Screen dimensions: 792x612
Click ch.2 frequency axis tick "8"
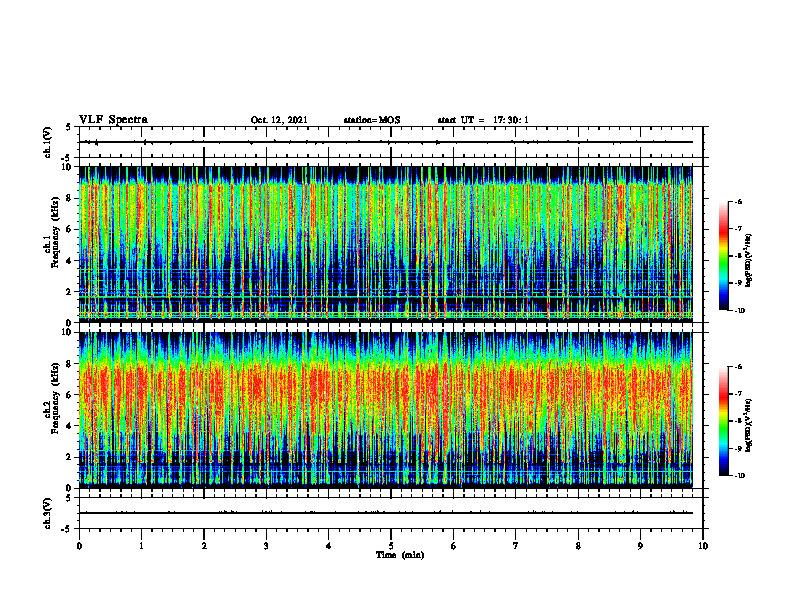[70, 364]
